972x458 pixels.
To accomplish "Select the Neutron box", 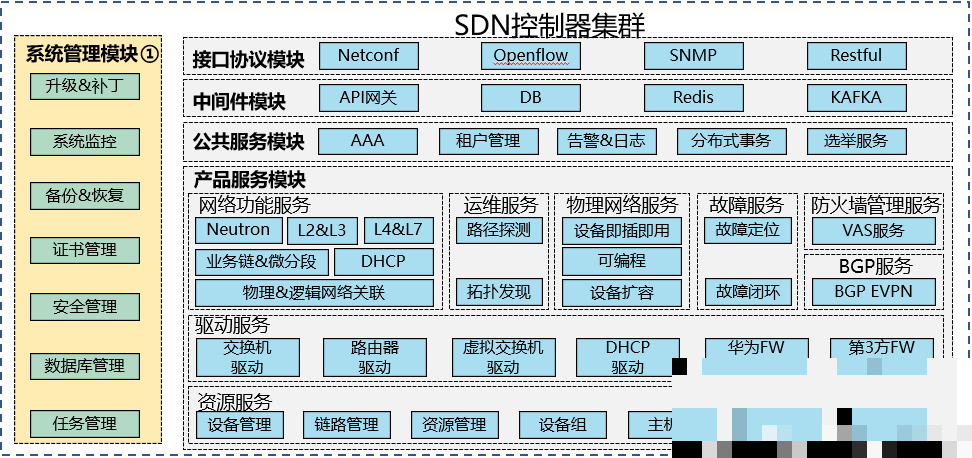I will [x=239, y=231].
